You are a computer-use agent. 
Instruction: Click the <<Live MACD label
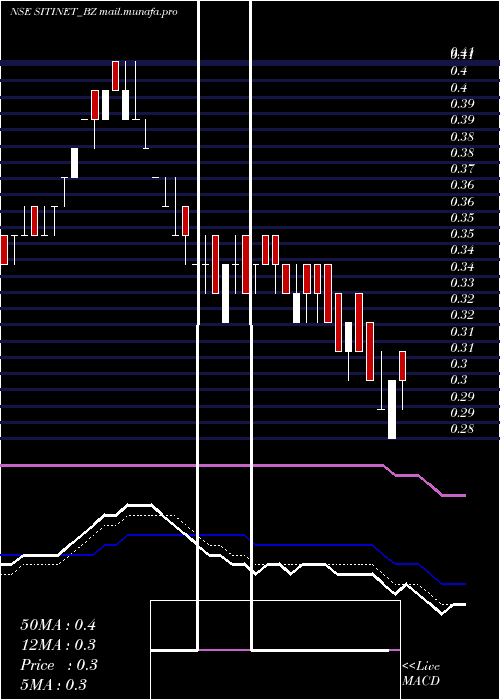[421, 674]
